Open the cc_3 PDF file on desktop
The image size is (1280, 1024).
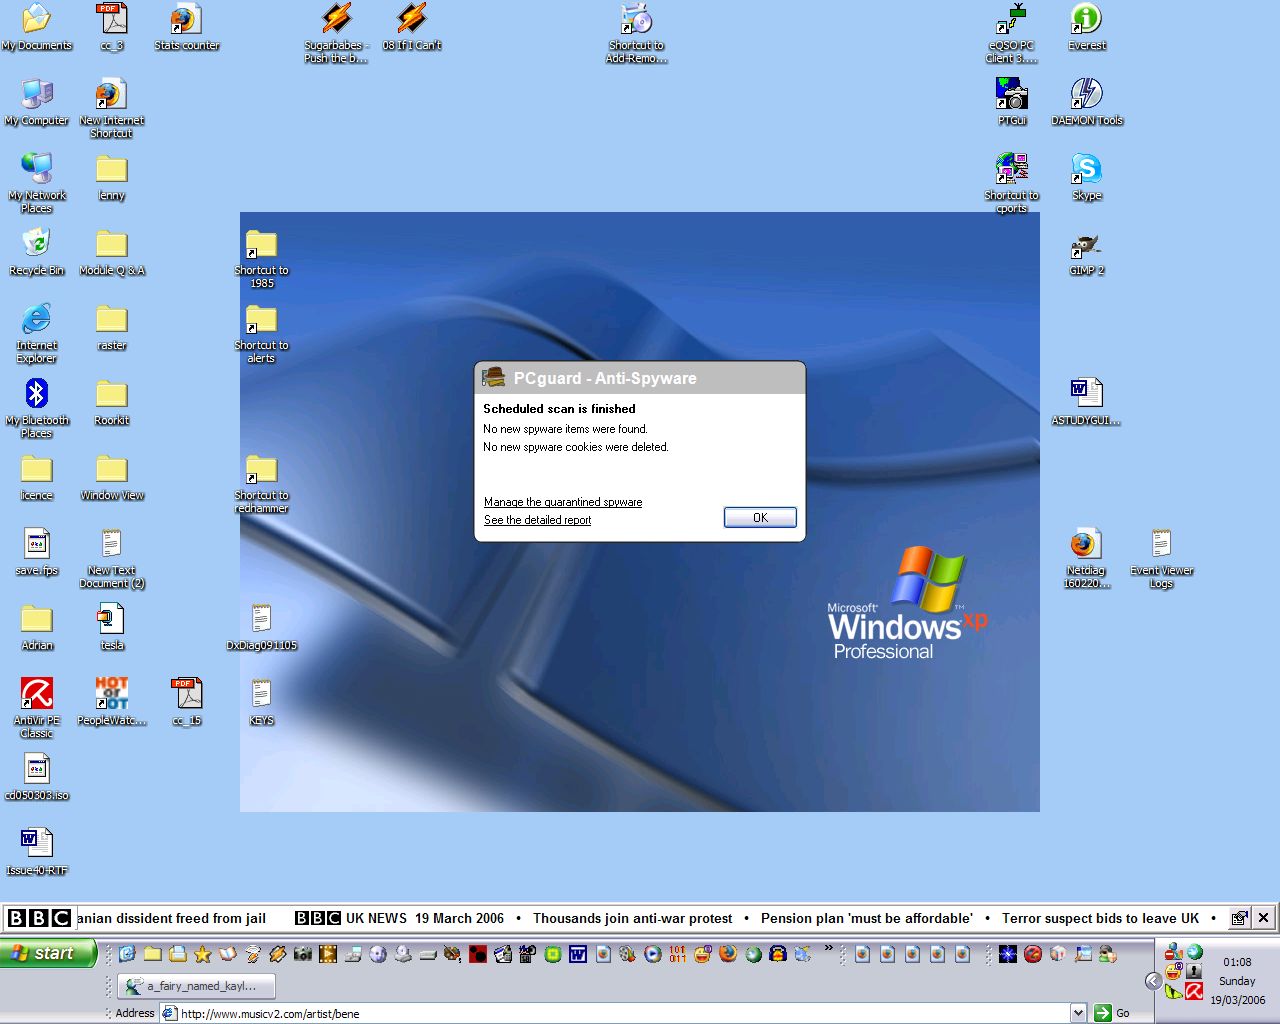click(112, 28)
